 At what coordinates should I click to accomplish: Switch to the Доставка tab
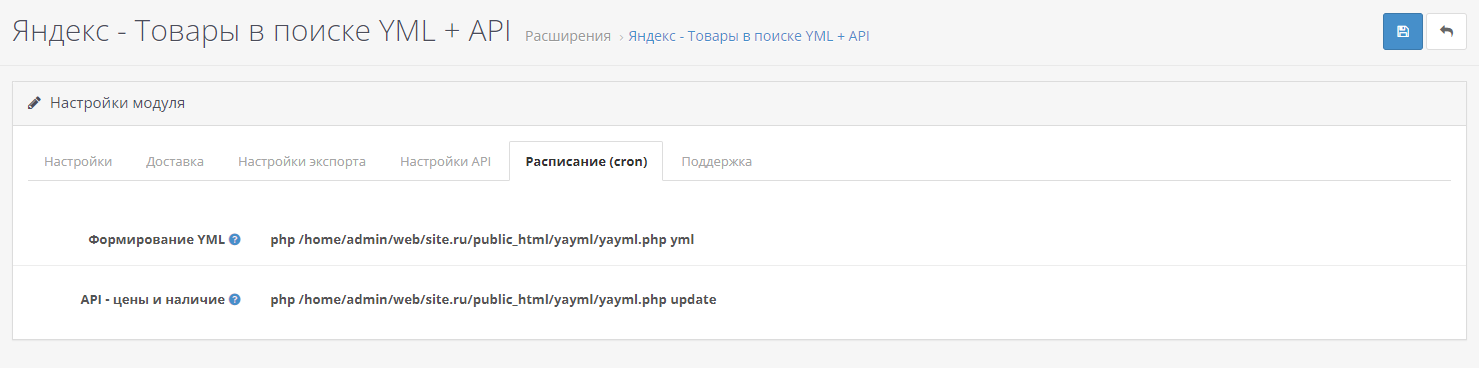(x=175, y=161)
